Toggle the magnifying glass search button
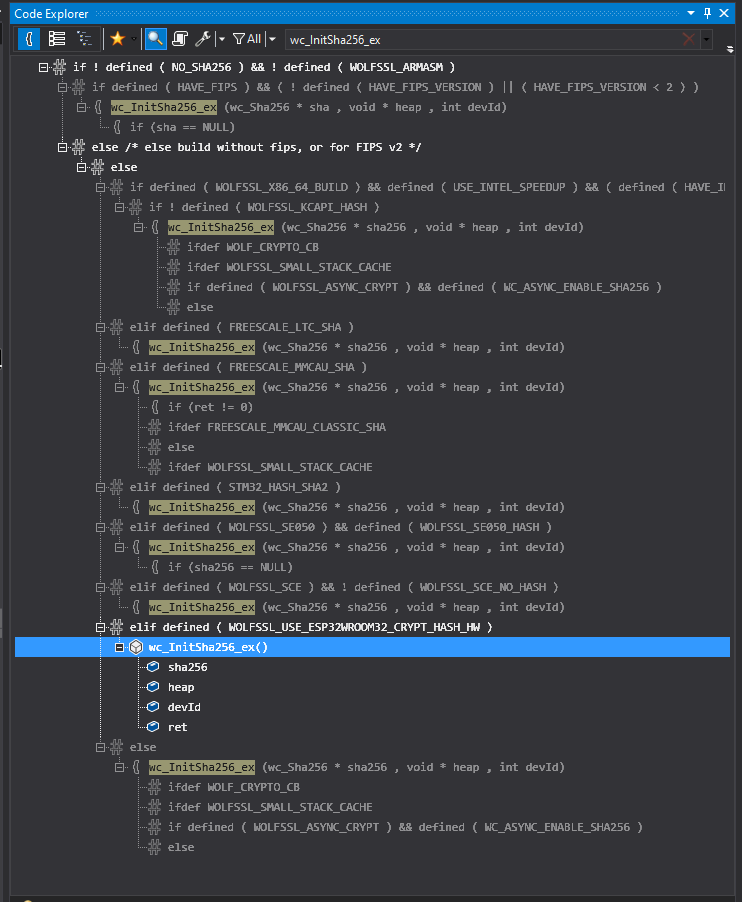742x902 pixels. pos(155,39)
